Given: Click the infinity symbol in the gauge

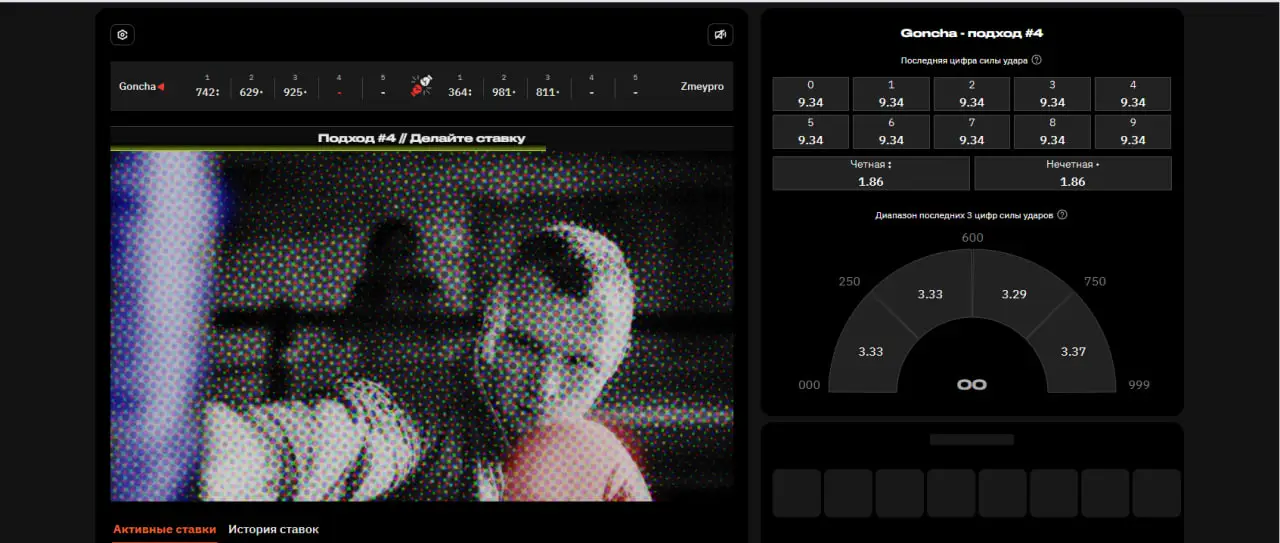Looking at the screenshot, I should pos(971,384).
